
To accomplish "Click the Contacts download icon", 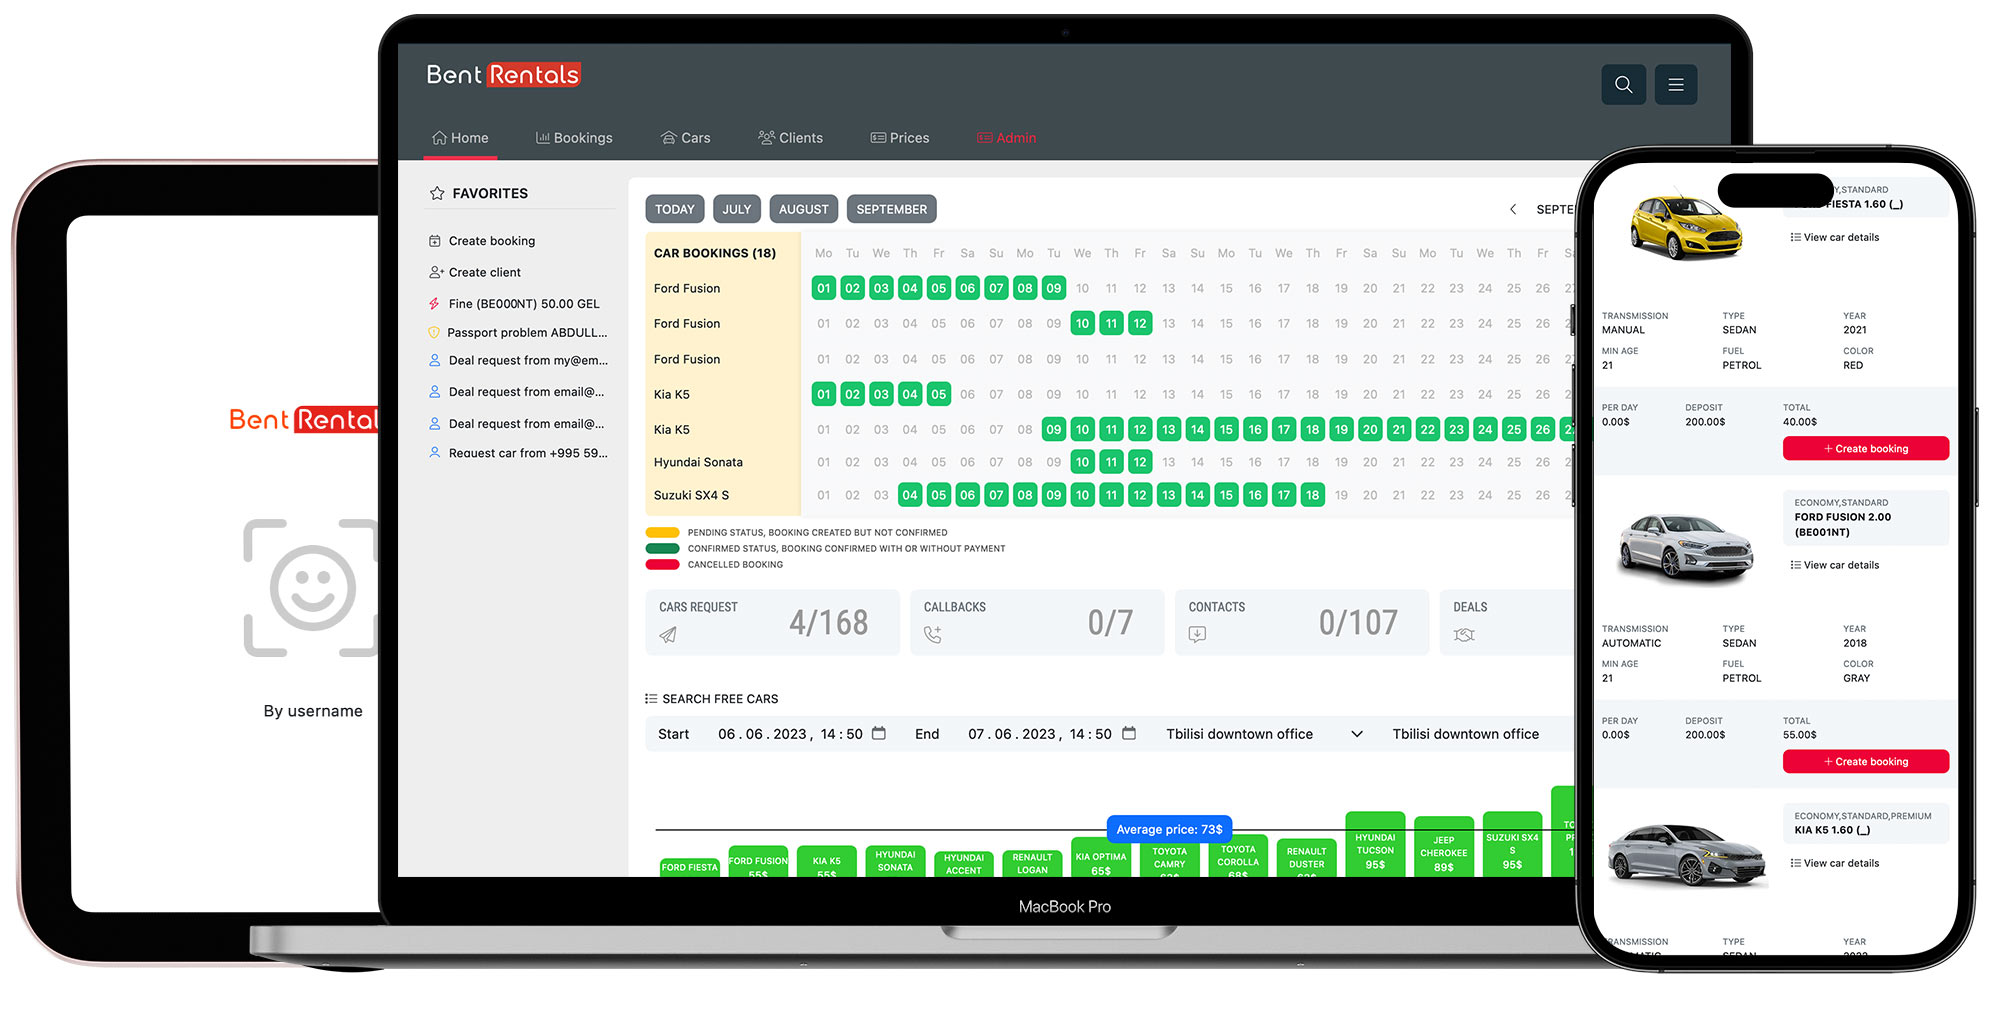I will point(1197,635).
